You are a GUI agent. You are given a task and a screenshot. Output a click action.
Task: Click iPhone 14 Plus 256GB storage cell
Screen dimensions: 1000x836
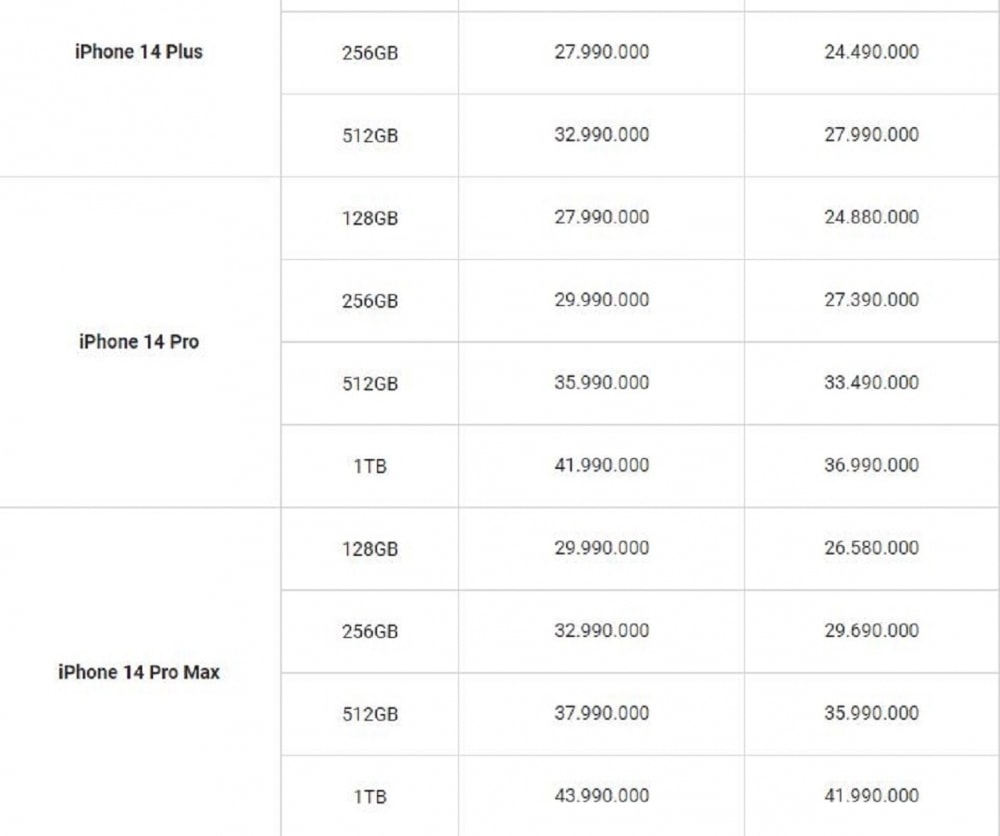pos(370,52)
